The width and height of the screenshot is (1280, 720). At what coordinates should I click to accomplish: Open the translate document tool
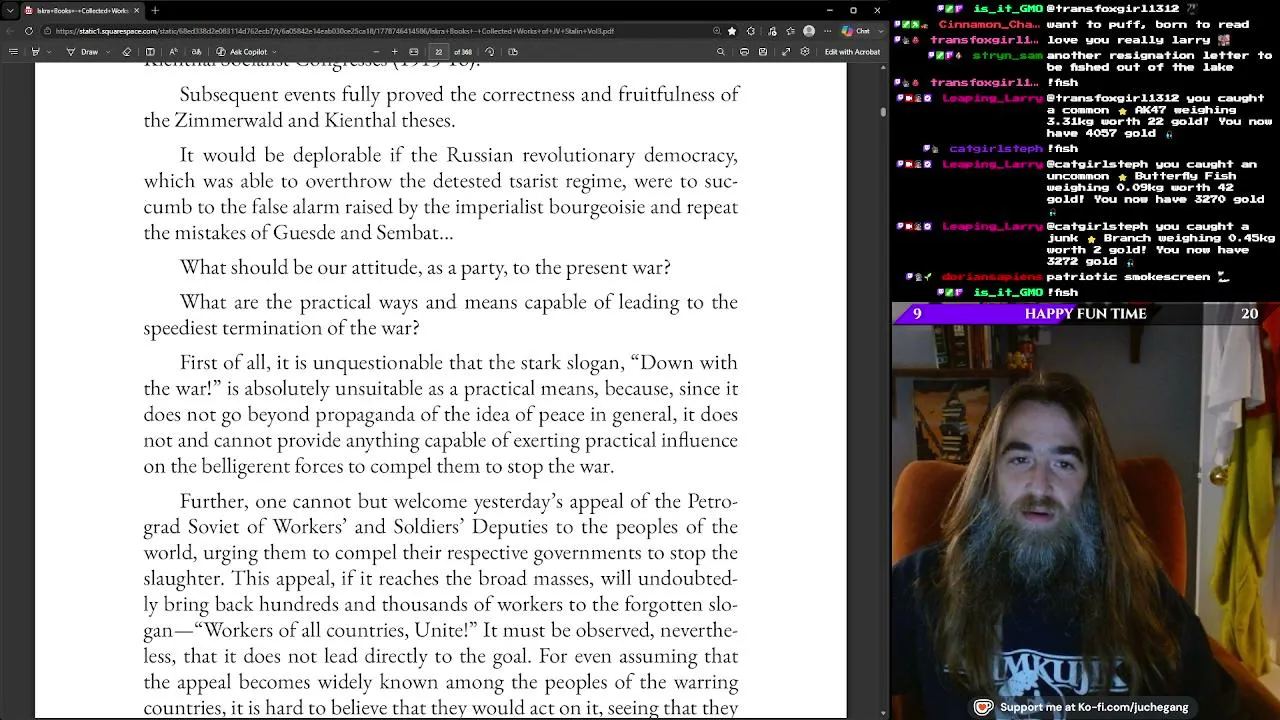click(x=196, y=52)
